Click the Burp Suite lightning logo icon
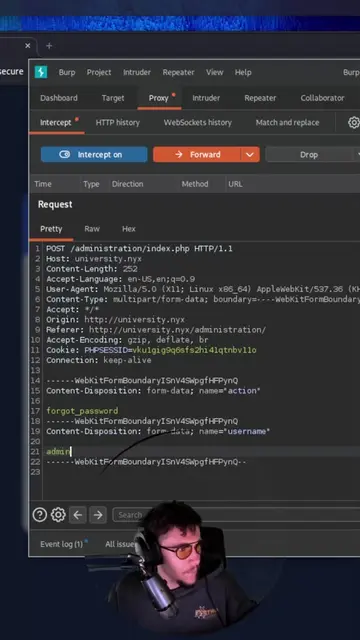This screenshot has height=640, width=360. point(41,72)
